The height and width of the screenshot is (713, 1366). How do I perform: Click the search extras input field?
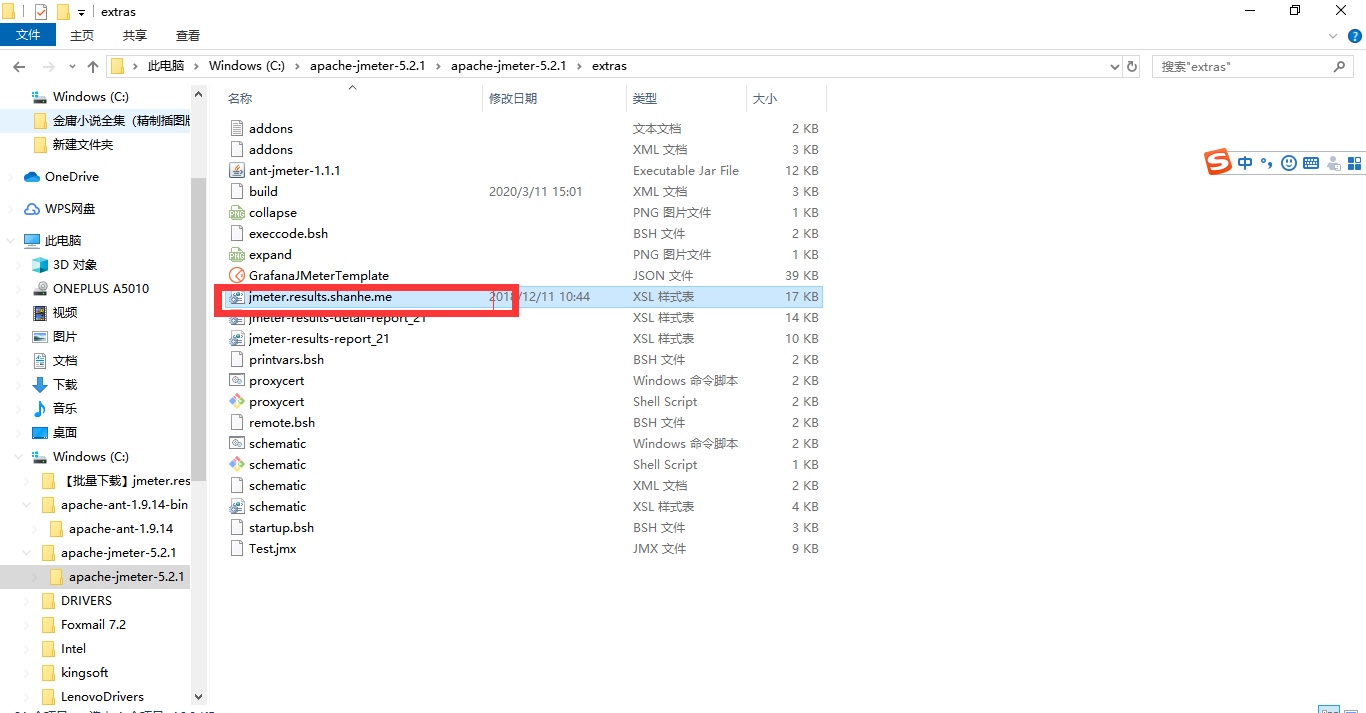pos(1240,66)
